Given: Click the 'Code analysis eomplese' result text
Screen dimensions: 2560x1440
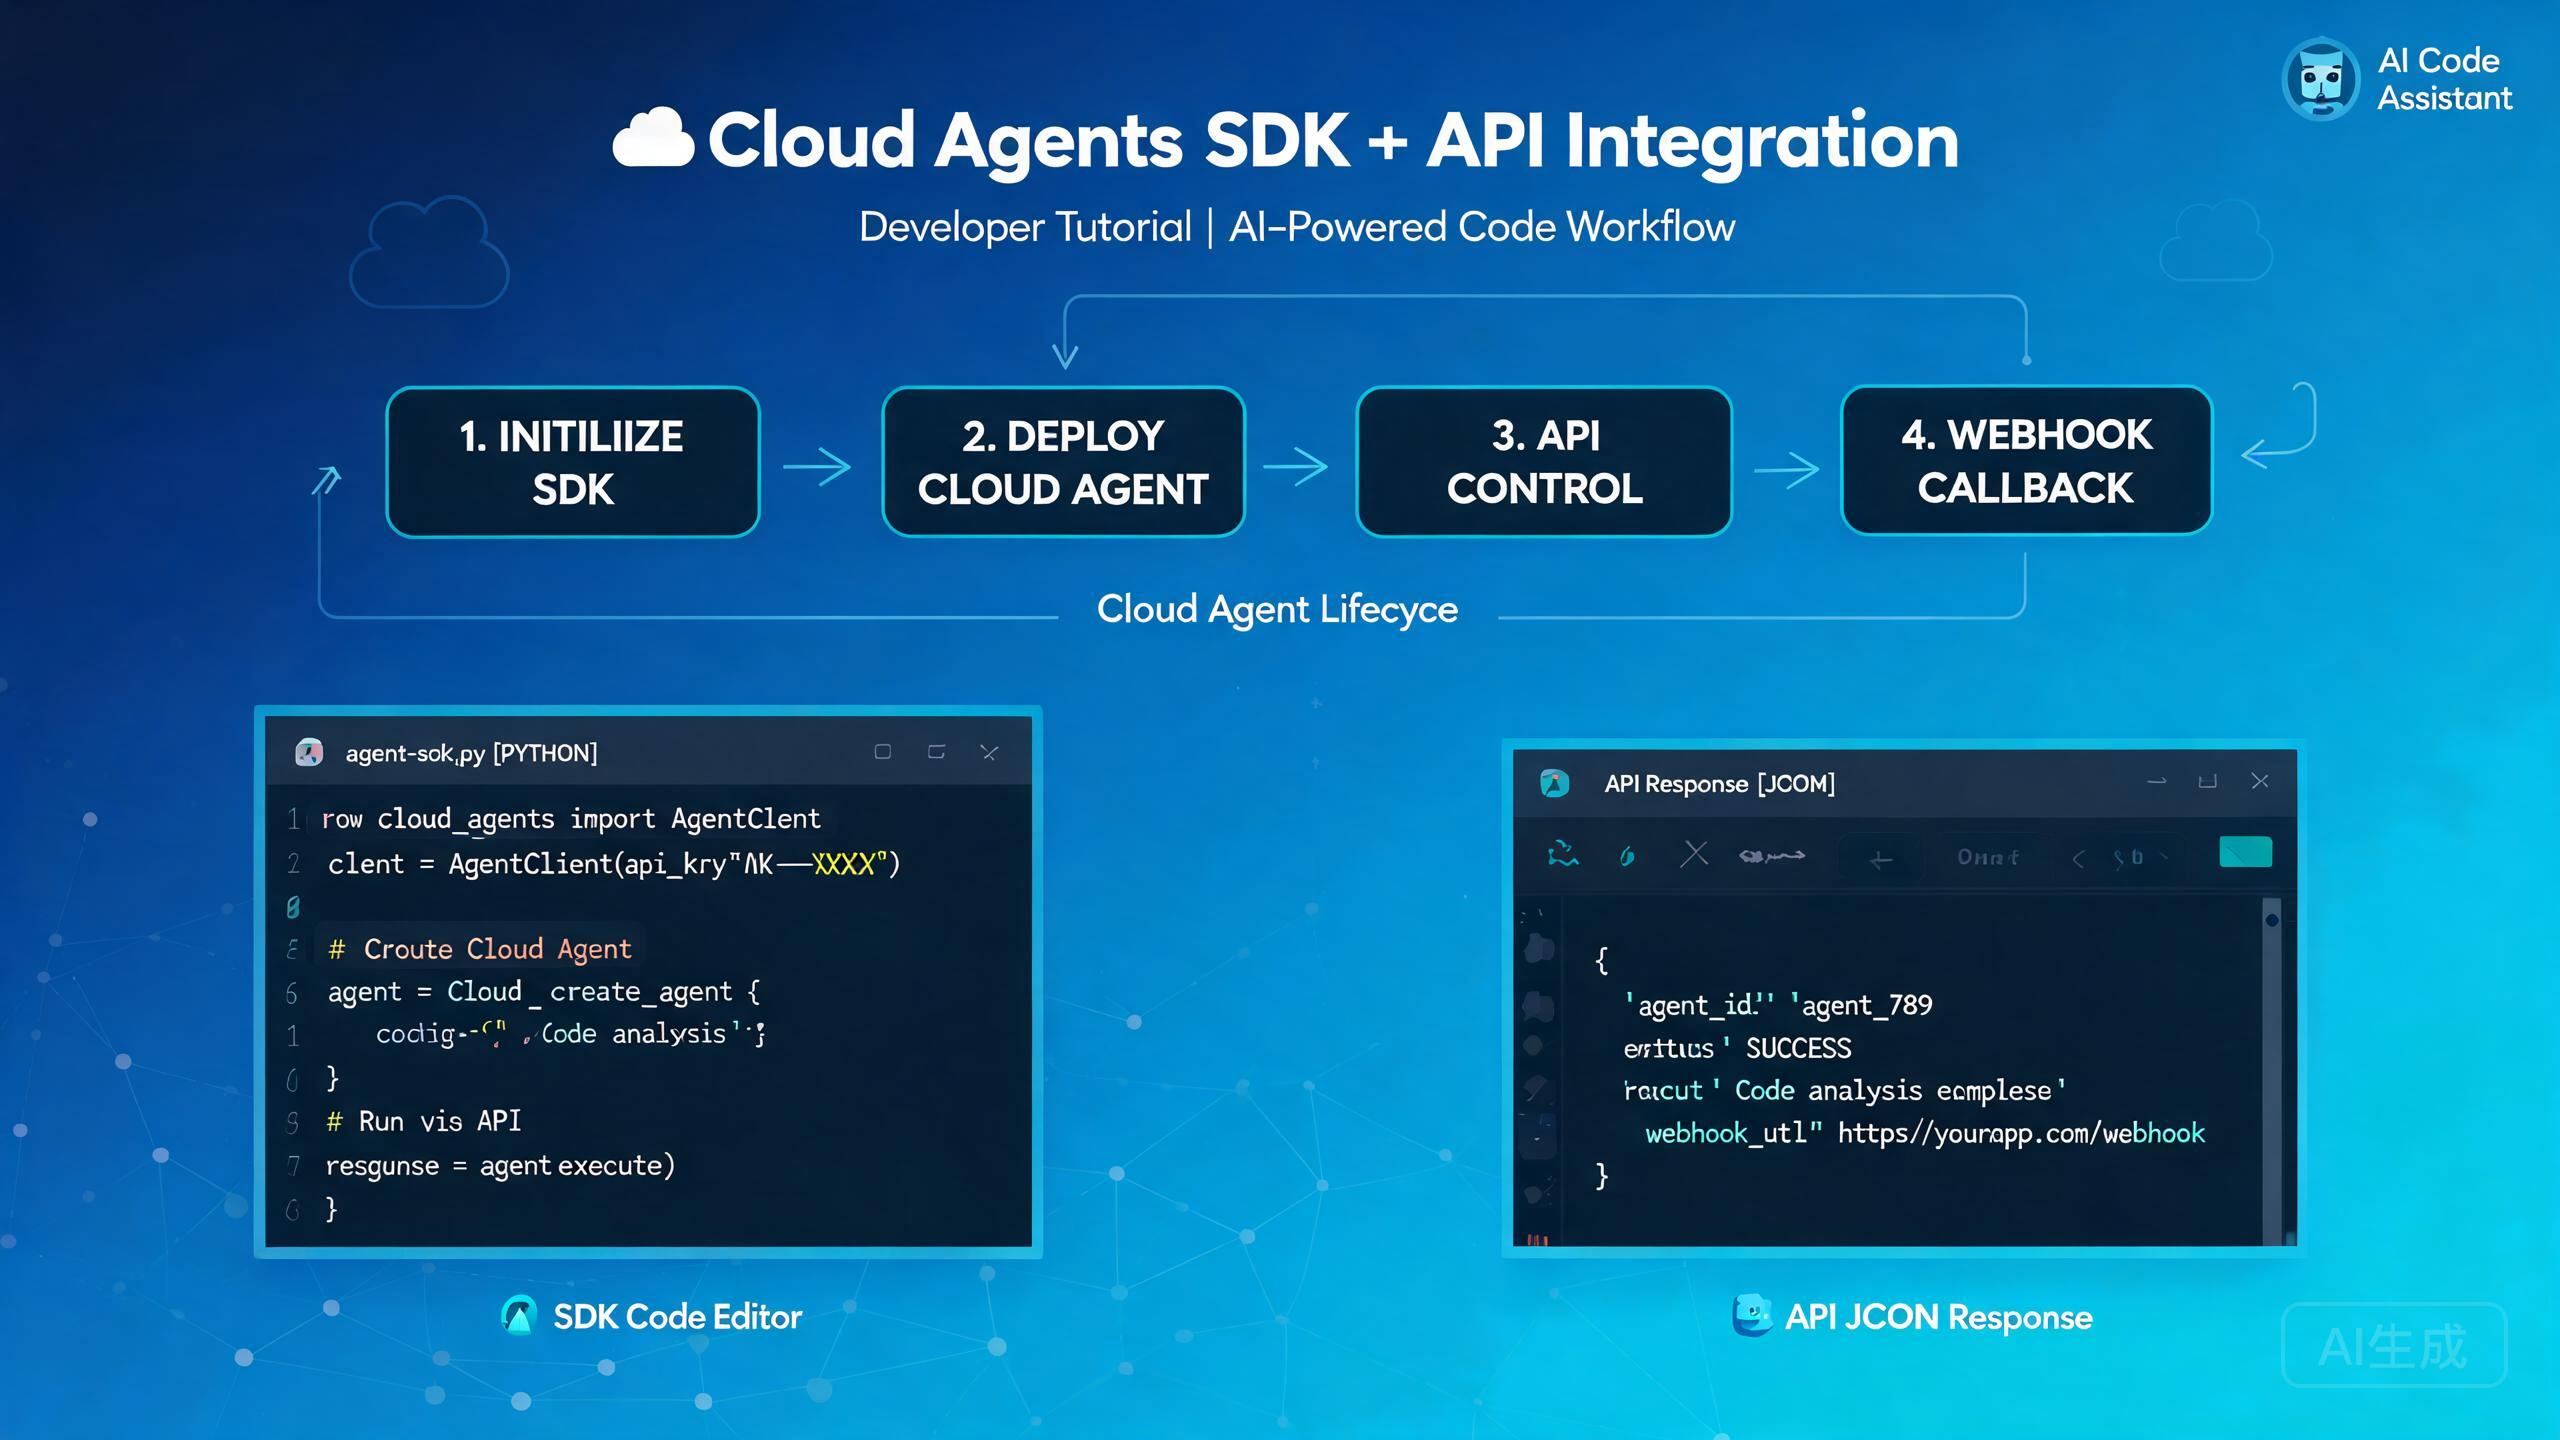Looking at the screenshot, I should pos(1900,1090).
